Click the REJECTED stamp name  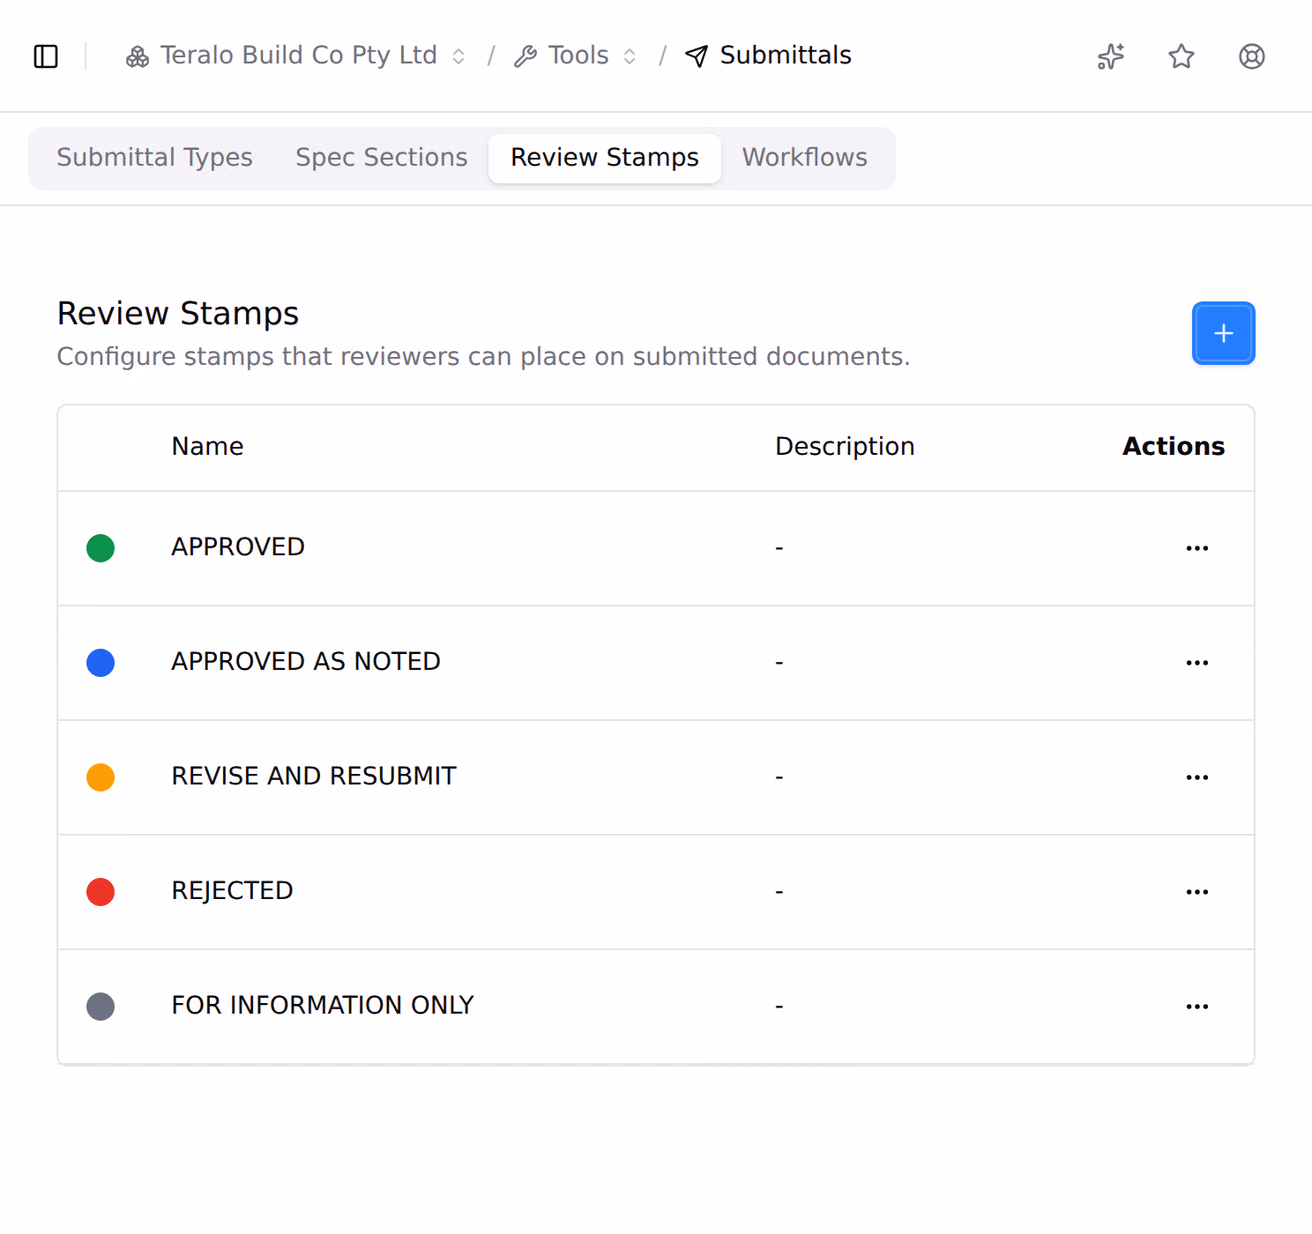(232, 891)
